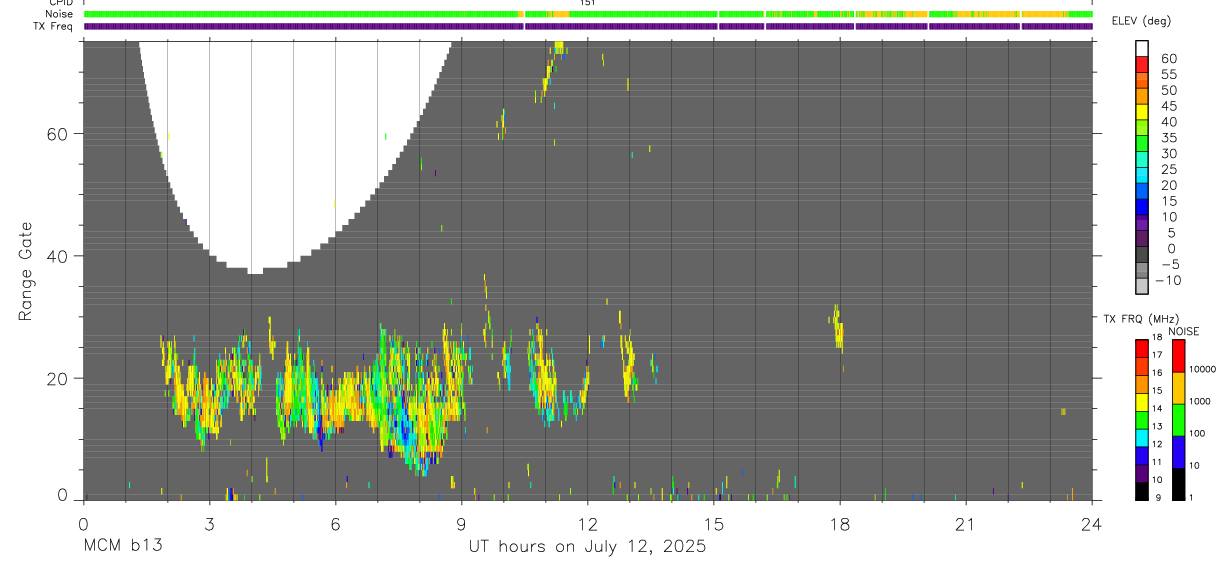Click the '18' tick on the UT hours axis
1228x567 pixels.
pyautogui.click(x=839, y=524)
